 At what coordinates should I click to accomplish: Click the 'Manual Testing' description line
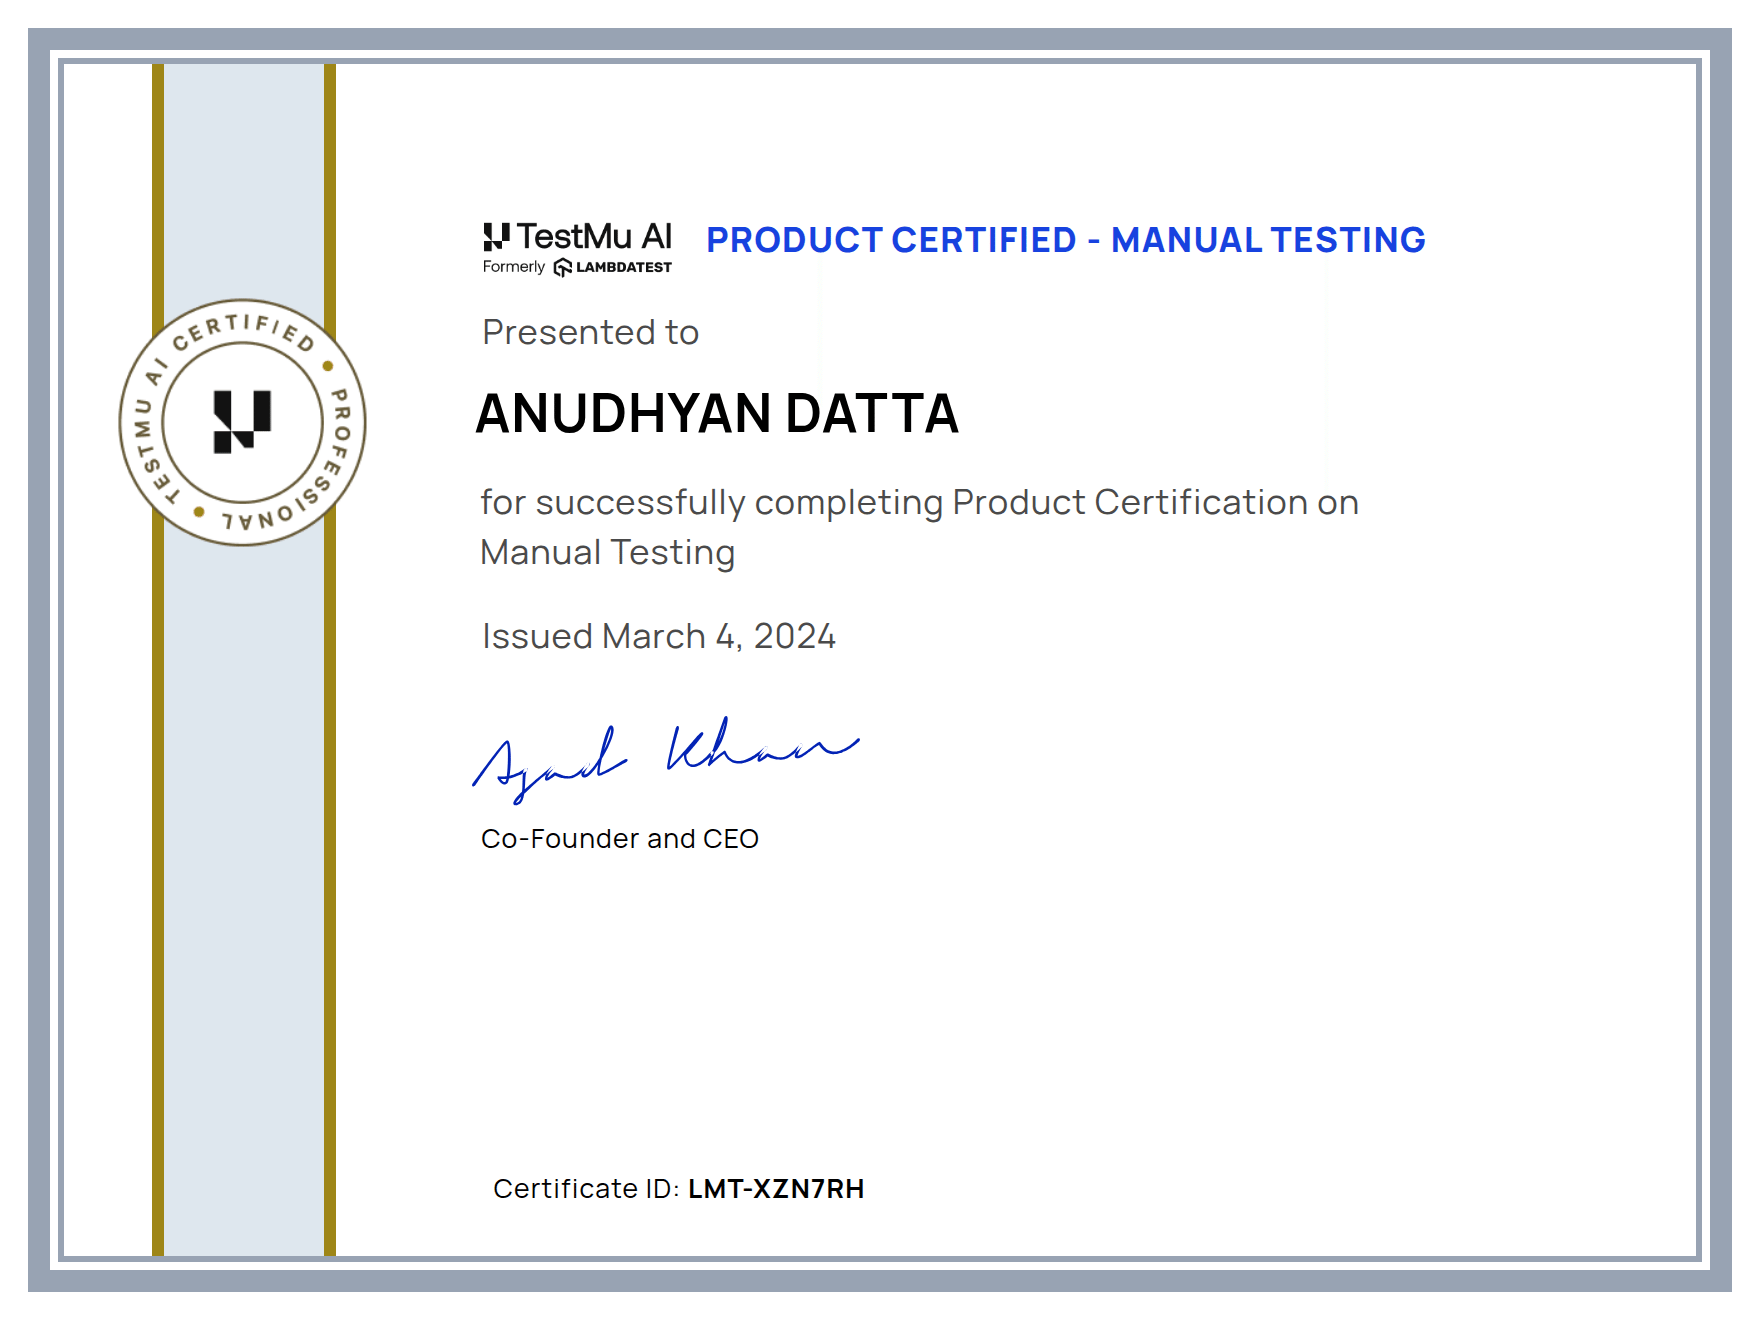coord(607,553)
